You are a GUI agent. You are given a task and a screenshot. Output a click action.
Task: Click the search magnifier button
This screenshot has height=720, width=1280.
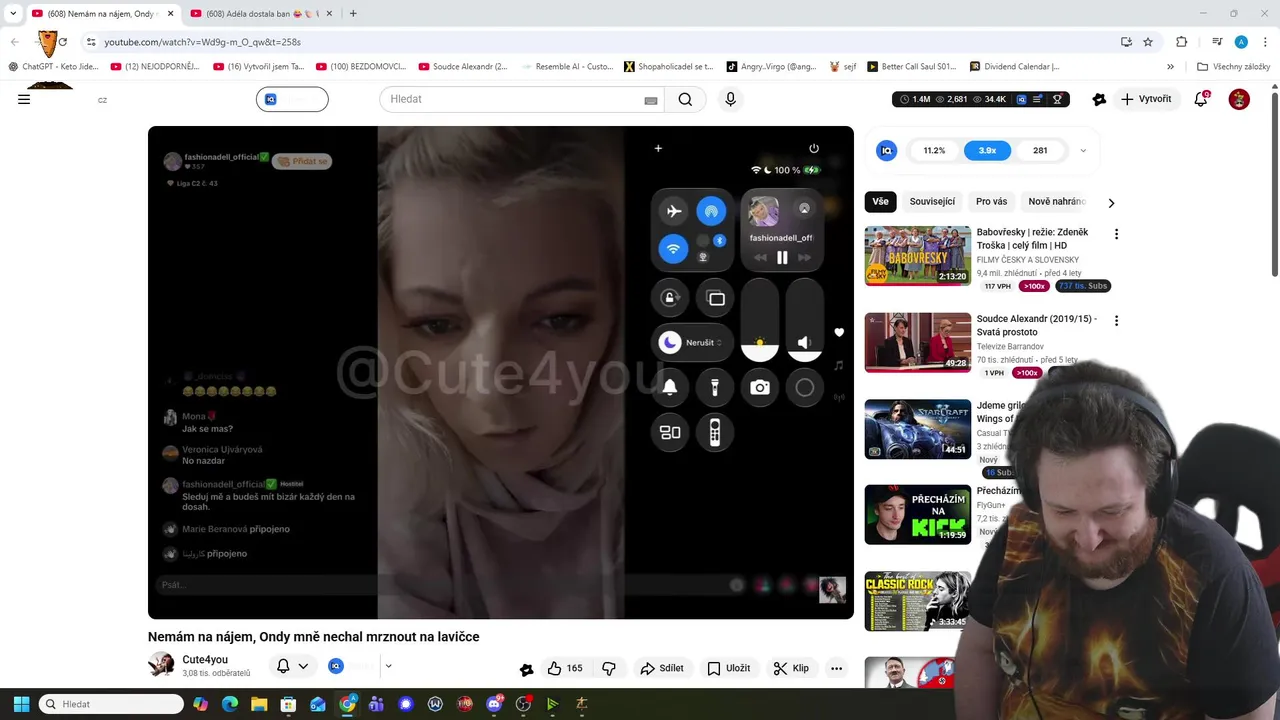(x=685, y=99)
